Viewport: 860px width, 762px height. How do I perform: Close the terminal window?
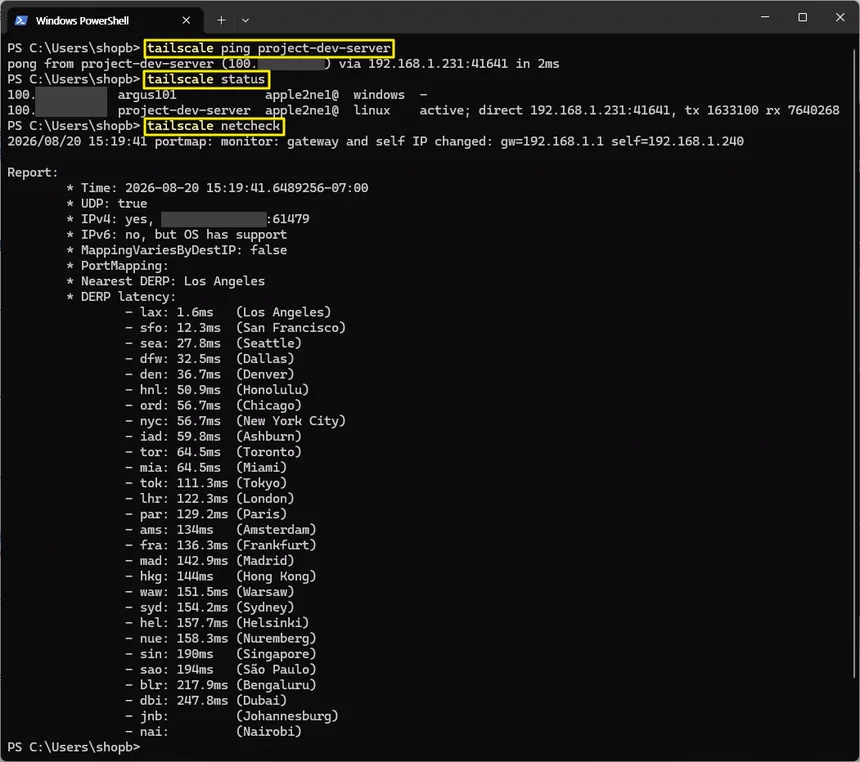click(840, 18)
